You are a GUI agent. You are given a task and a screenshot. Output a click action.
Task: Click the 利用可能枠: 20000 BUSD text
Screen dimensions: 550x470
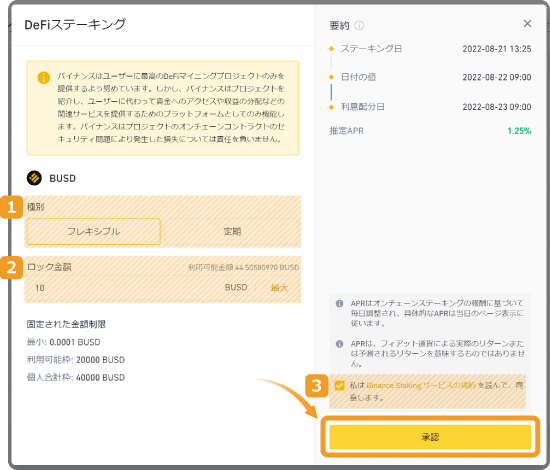[76, 360]
